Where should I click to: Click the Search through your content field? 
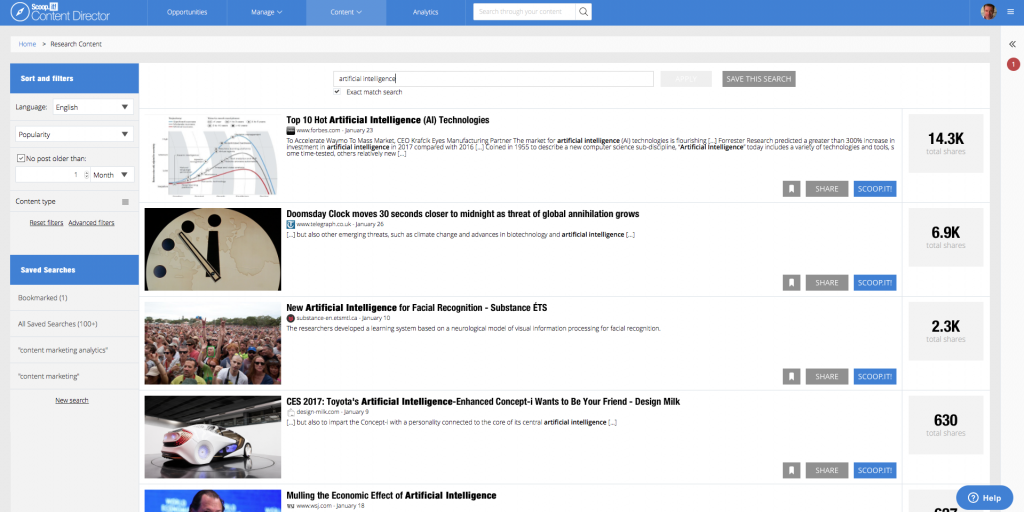(524, 12)
